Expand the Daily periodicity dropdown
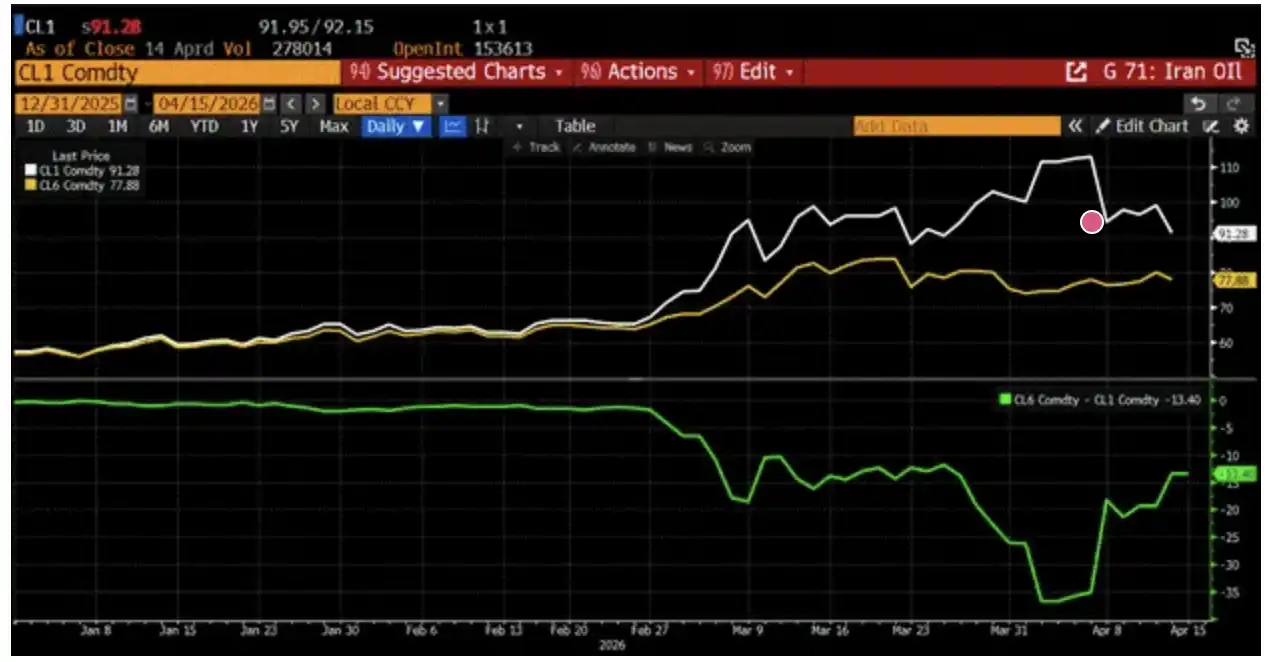The height and width of the screenshot is (662, 1268). [396, 126]
